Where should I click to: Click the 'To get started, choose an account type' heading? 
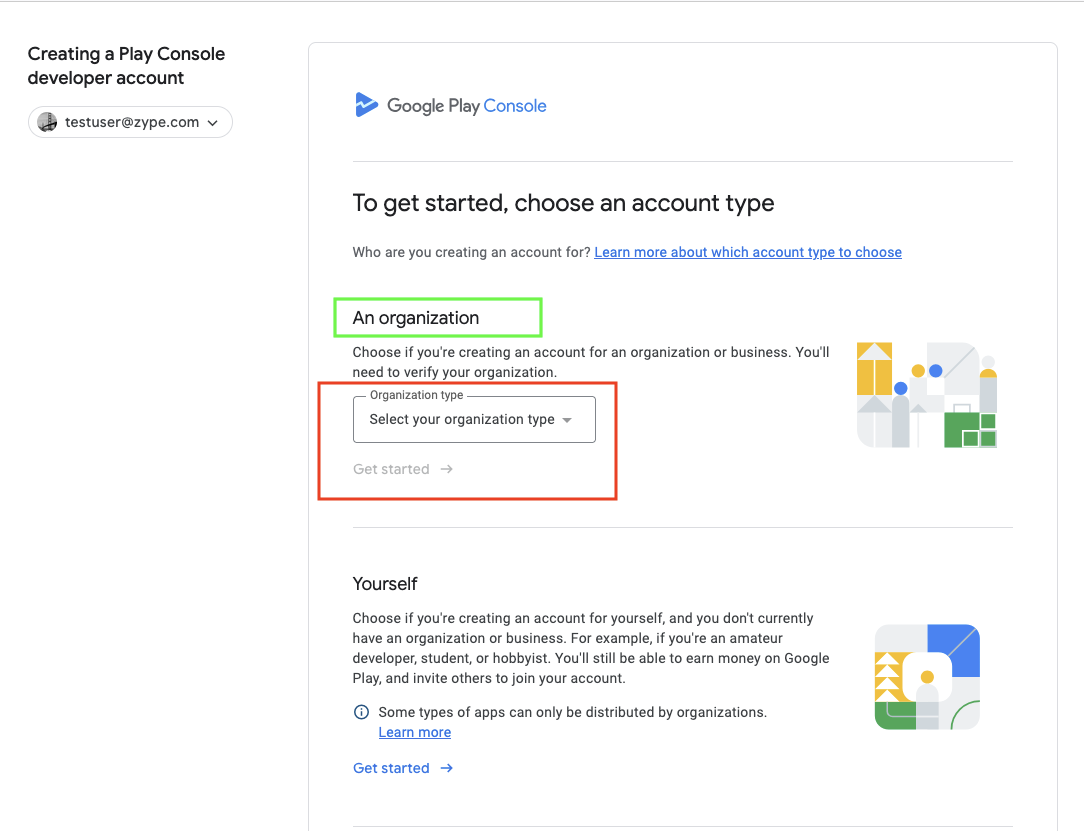tap(563, 203)
